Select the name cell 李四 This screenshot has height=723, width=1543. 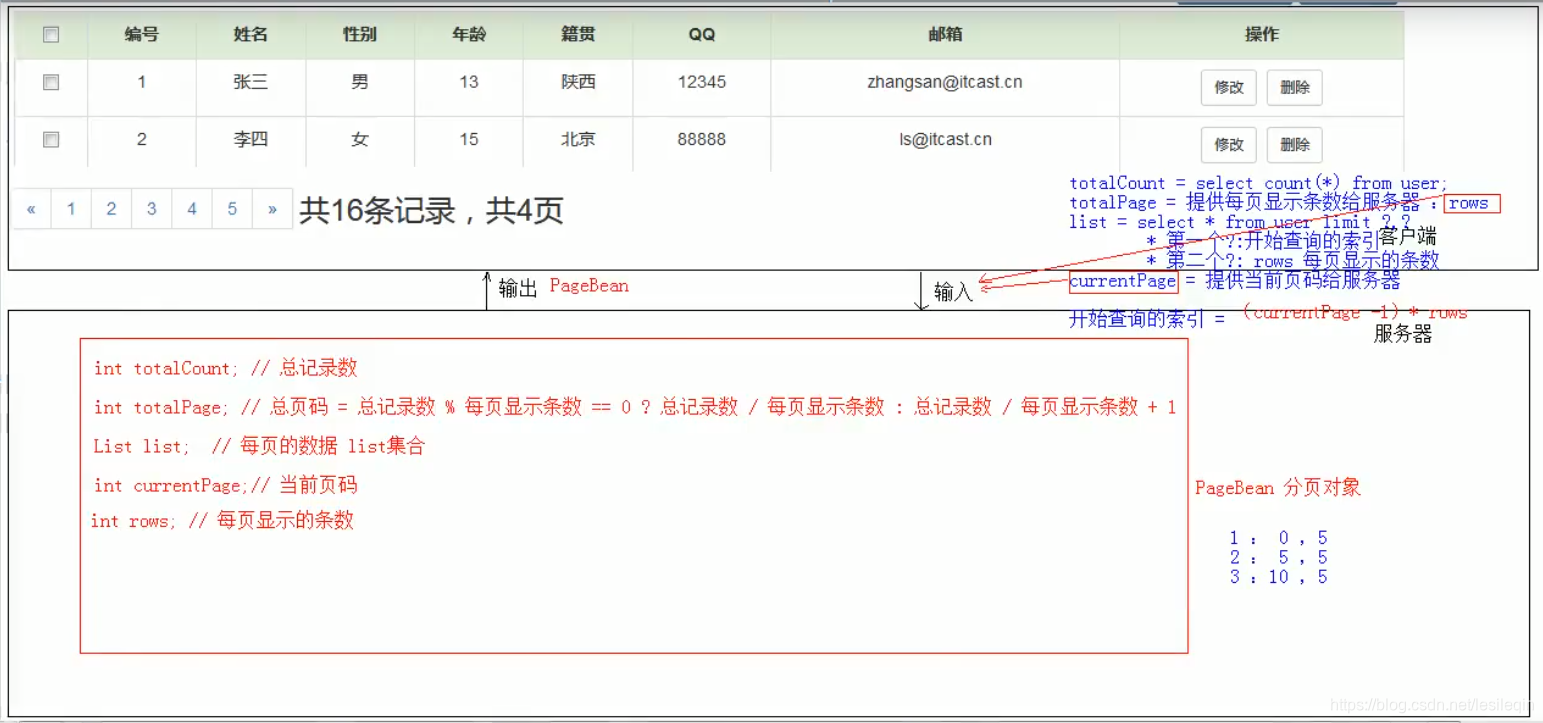click(251, 140)
